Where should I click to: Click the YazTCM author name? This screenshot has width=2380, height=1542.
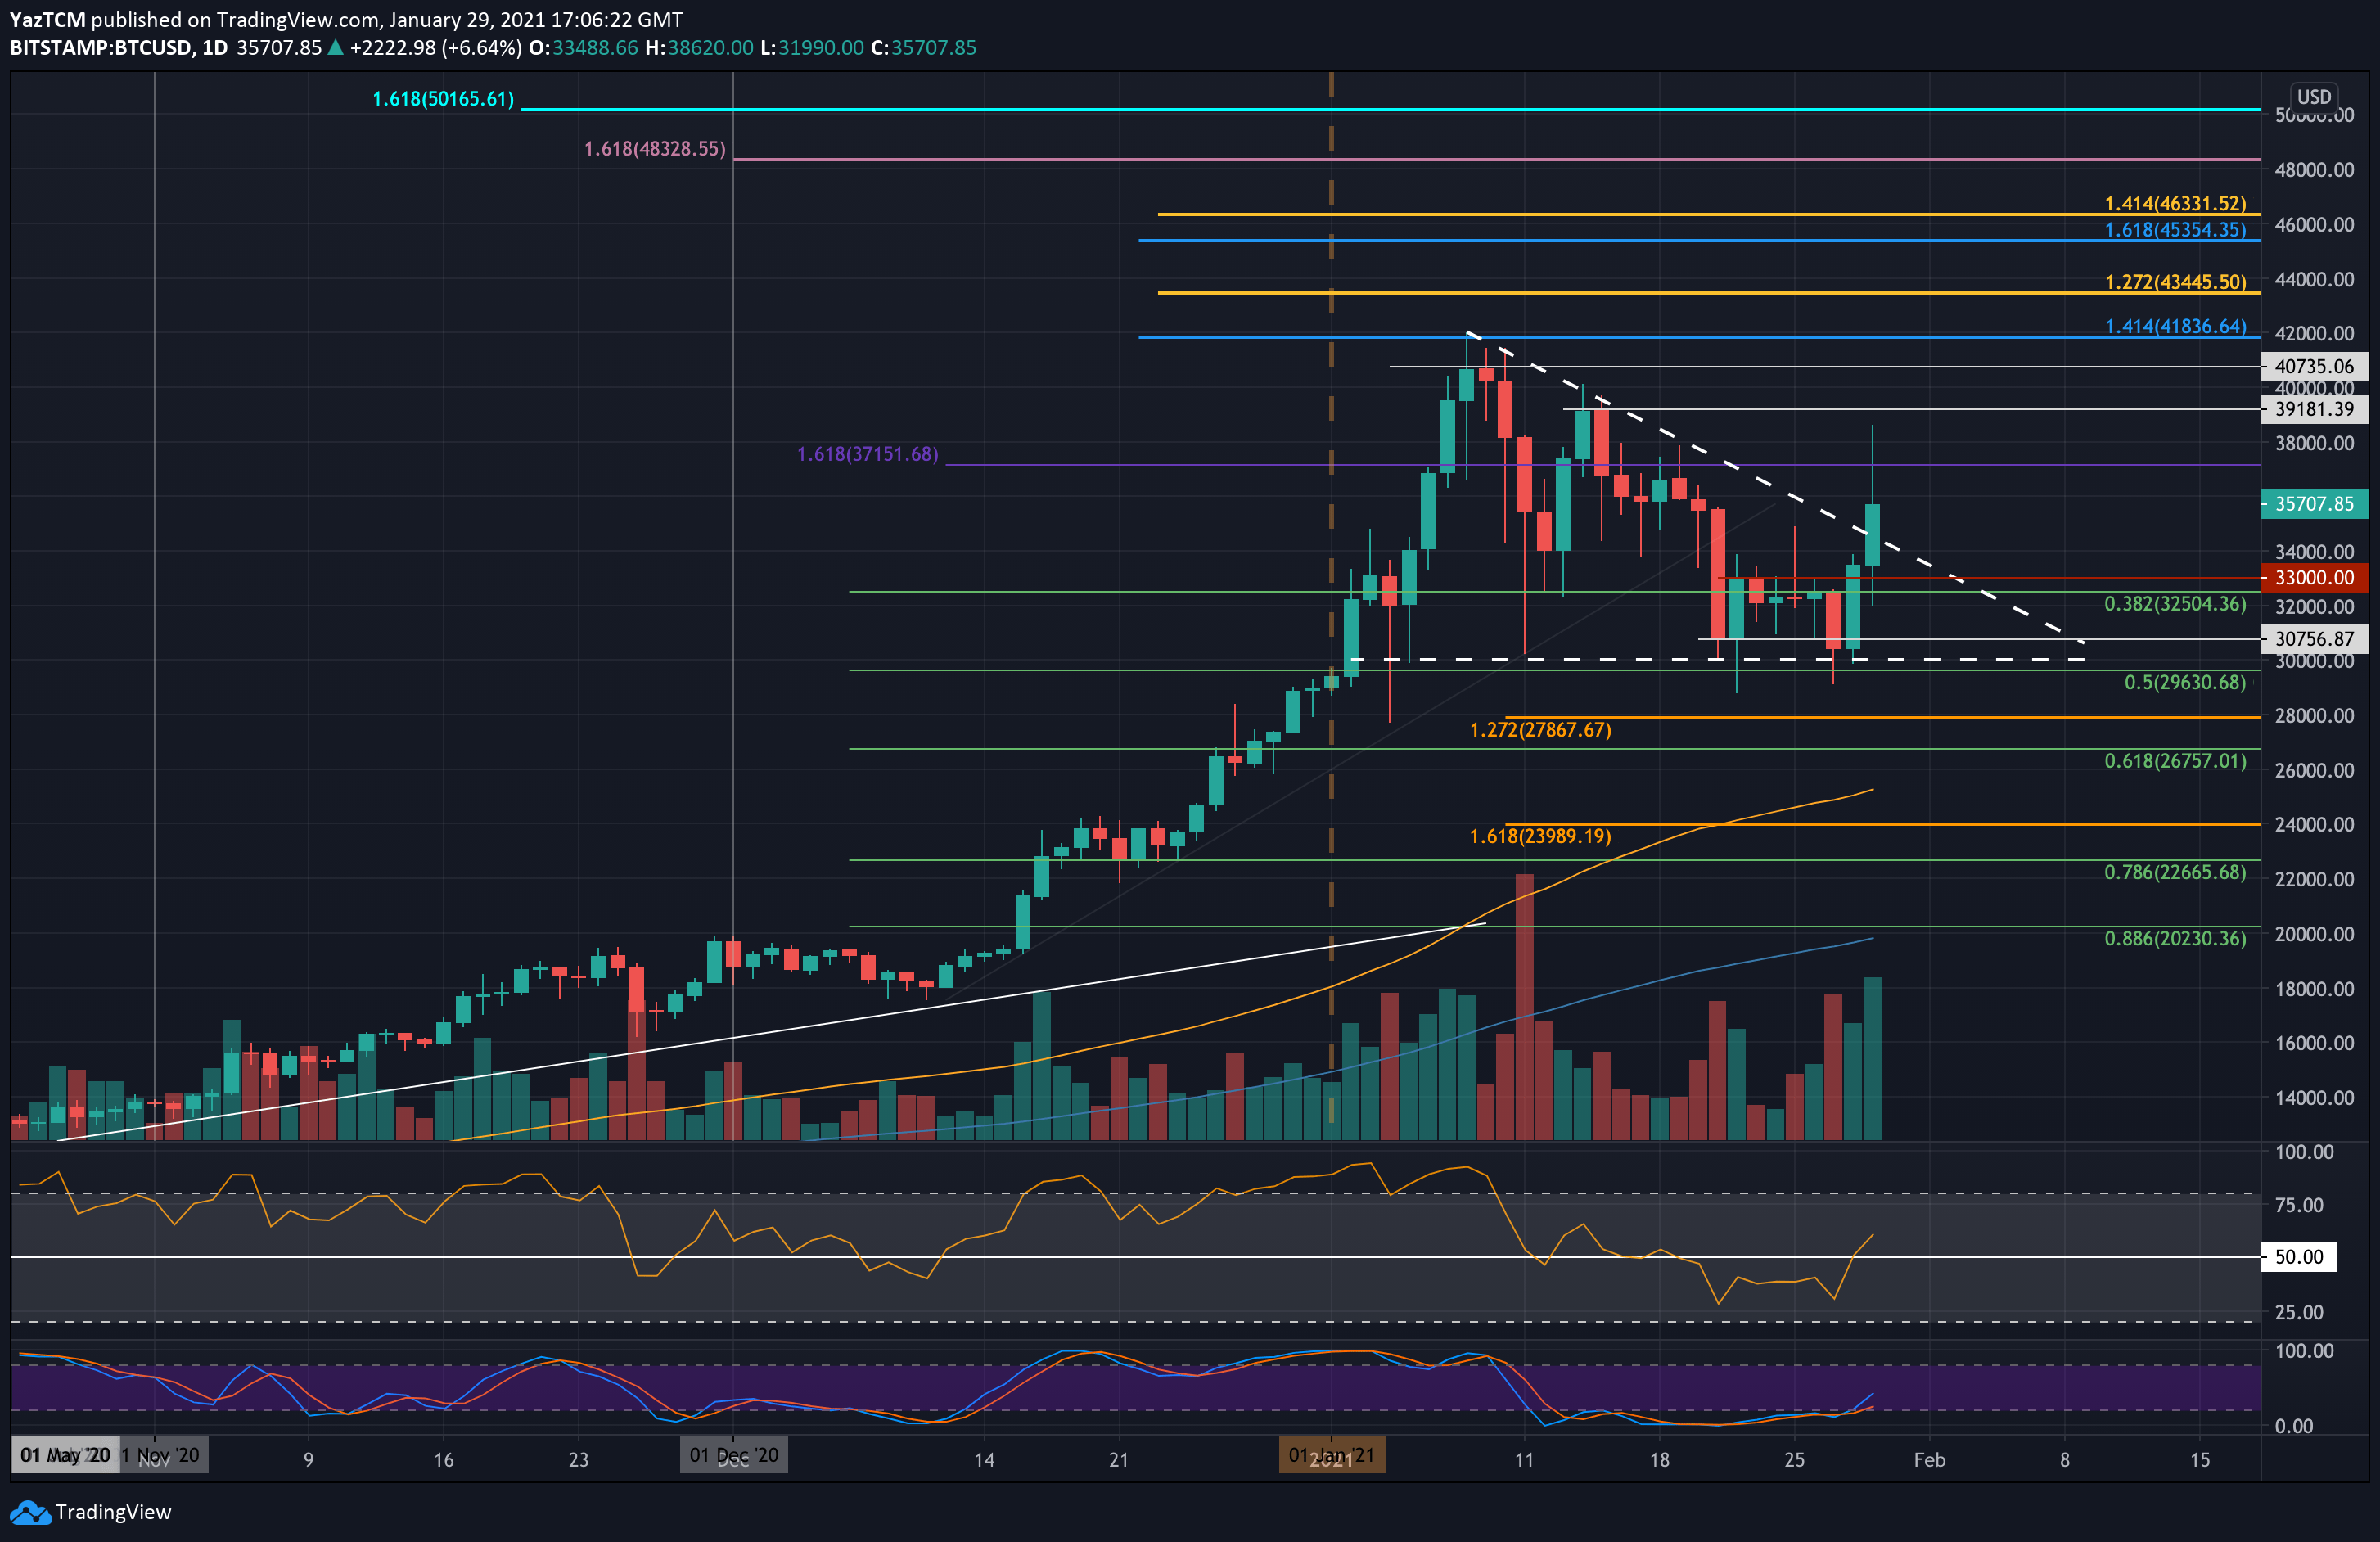tap(47, 20)
